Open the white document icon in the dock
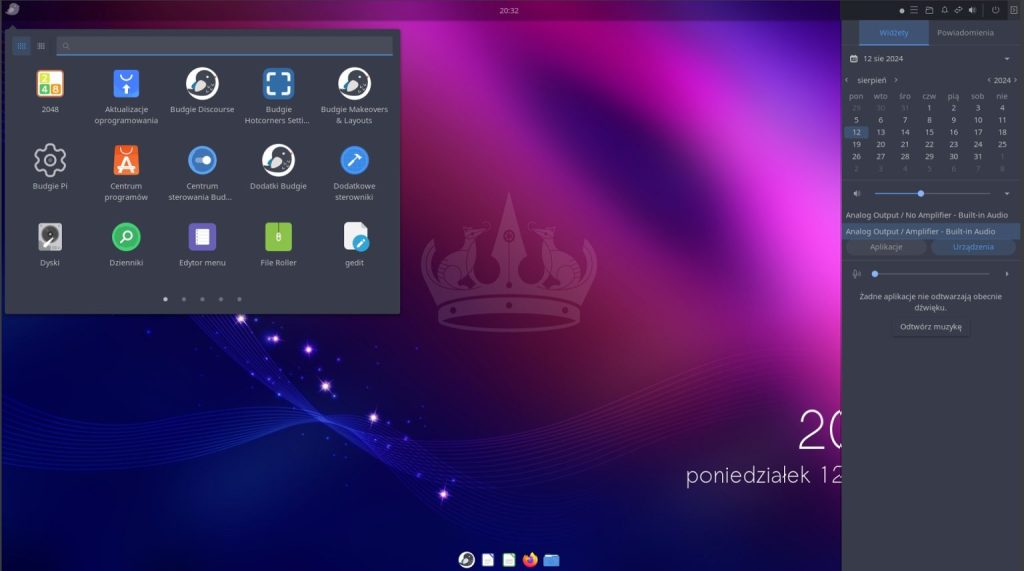This screenshot has height=571, width=1024. [488, 559]
